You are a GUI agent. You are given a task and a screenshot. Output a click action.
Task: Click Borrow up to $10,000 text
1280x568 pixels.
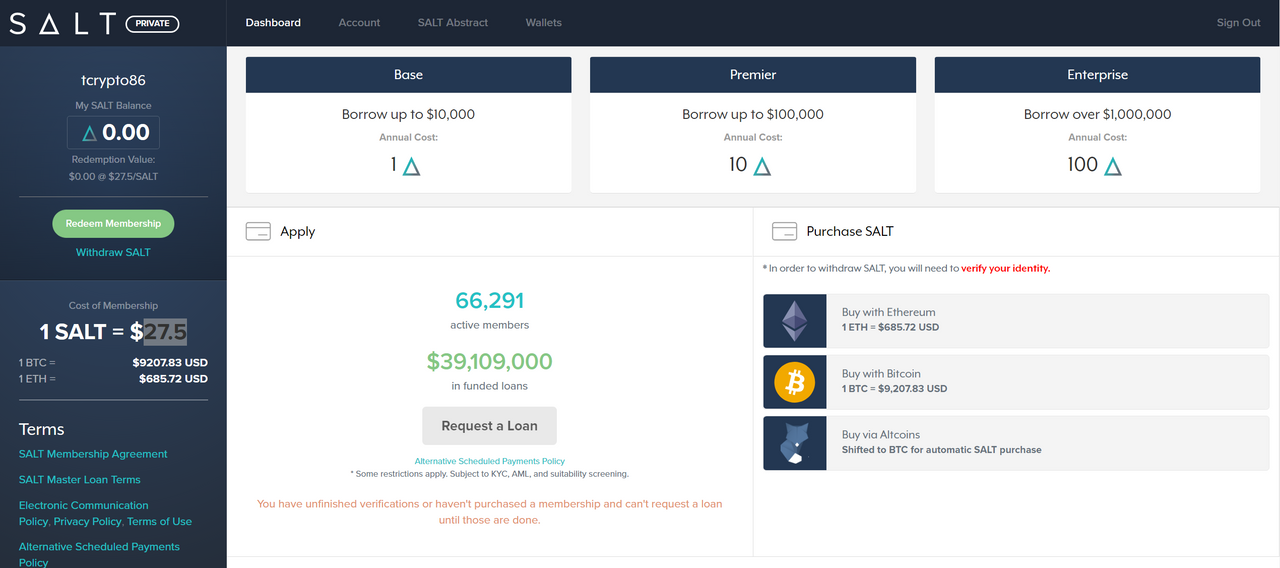pos(408,114)
